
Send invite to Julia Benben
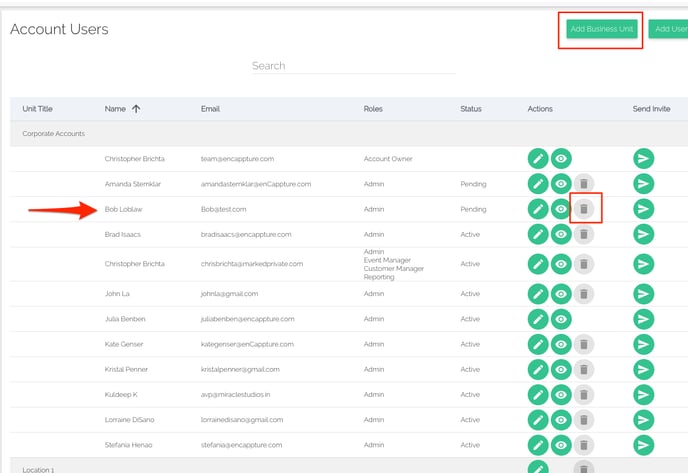coord(644,319)
